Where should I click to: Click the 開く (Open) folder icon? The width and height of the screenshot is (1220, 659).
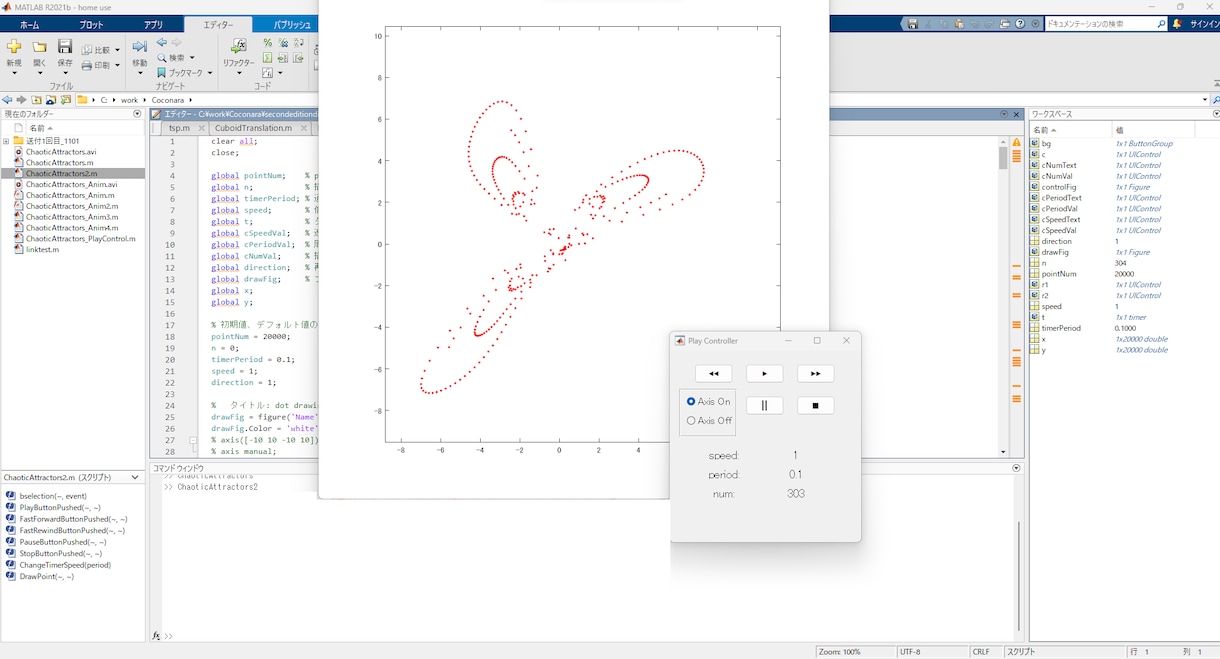click(x=39, y=46)
